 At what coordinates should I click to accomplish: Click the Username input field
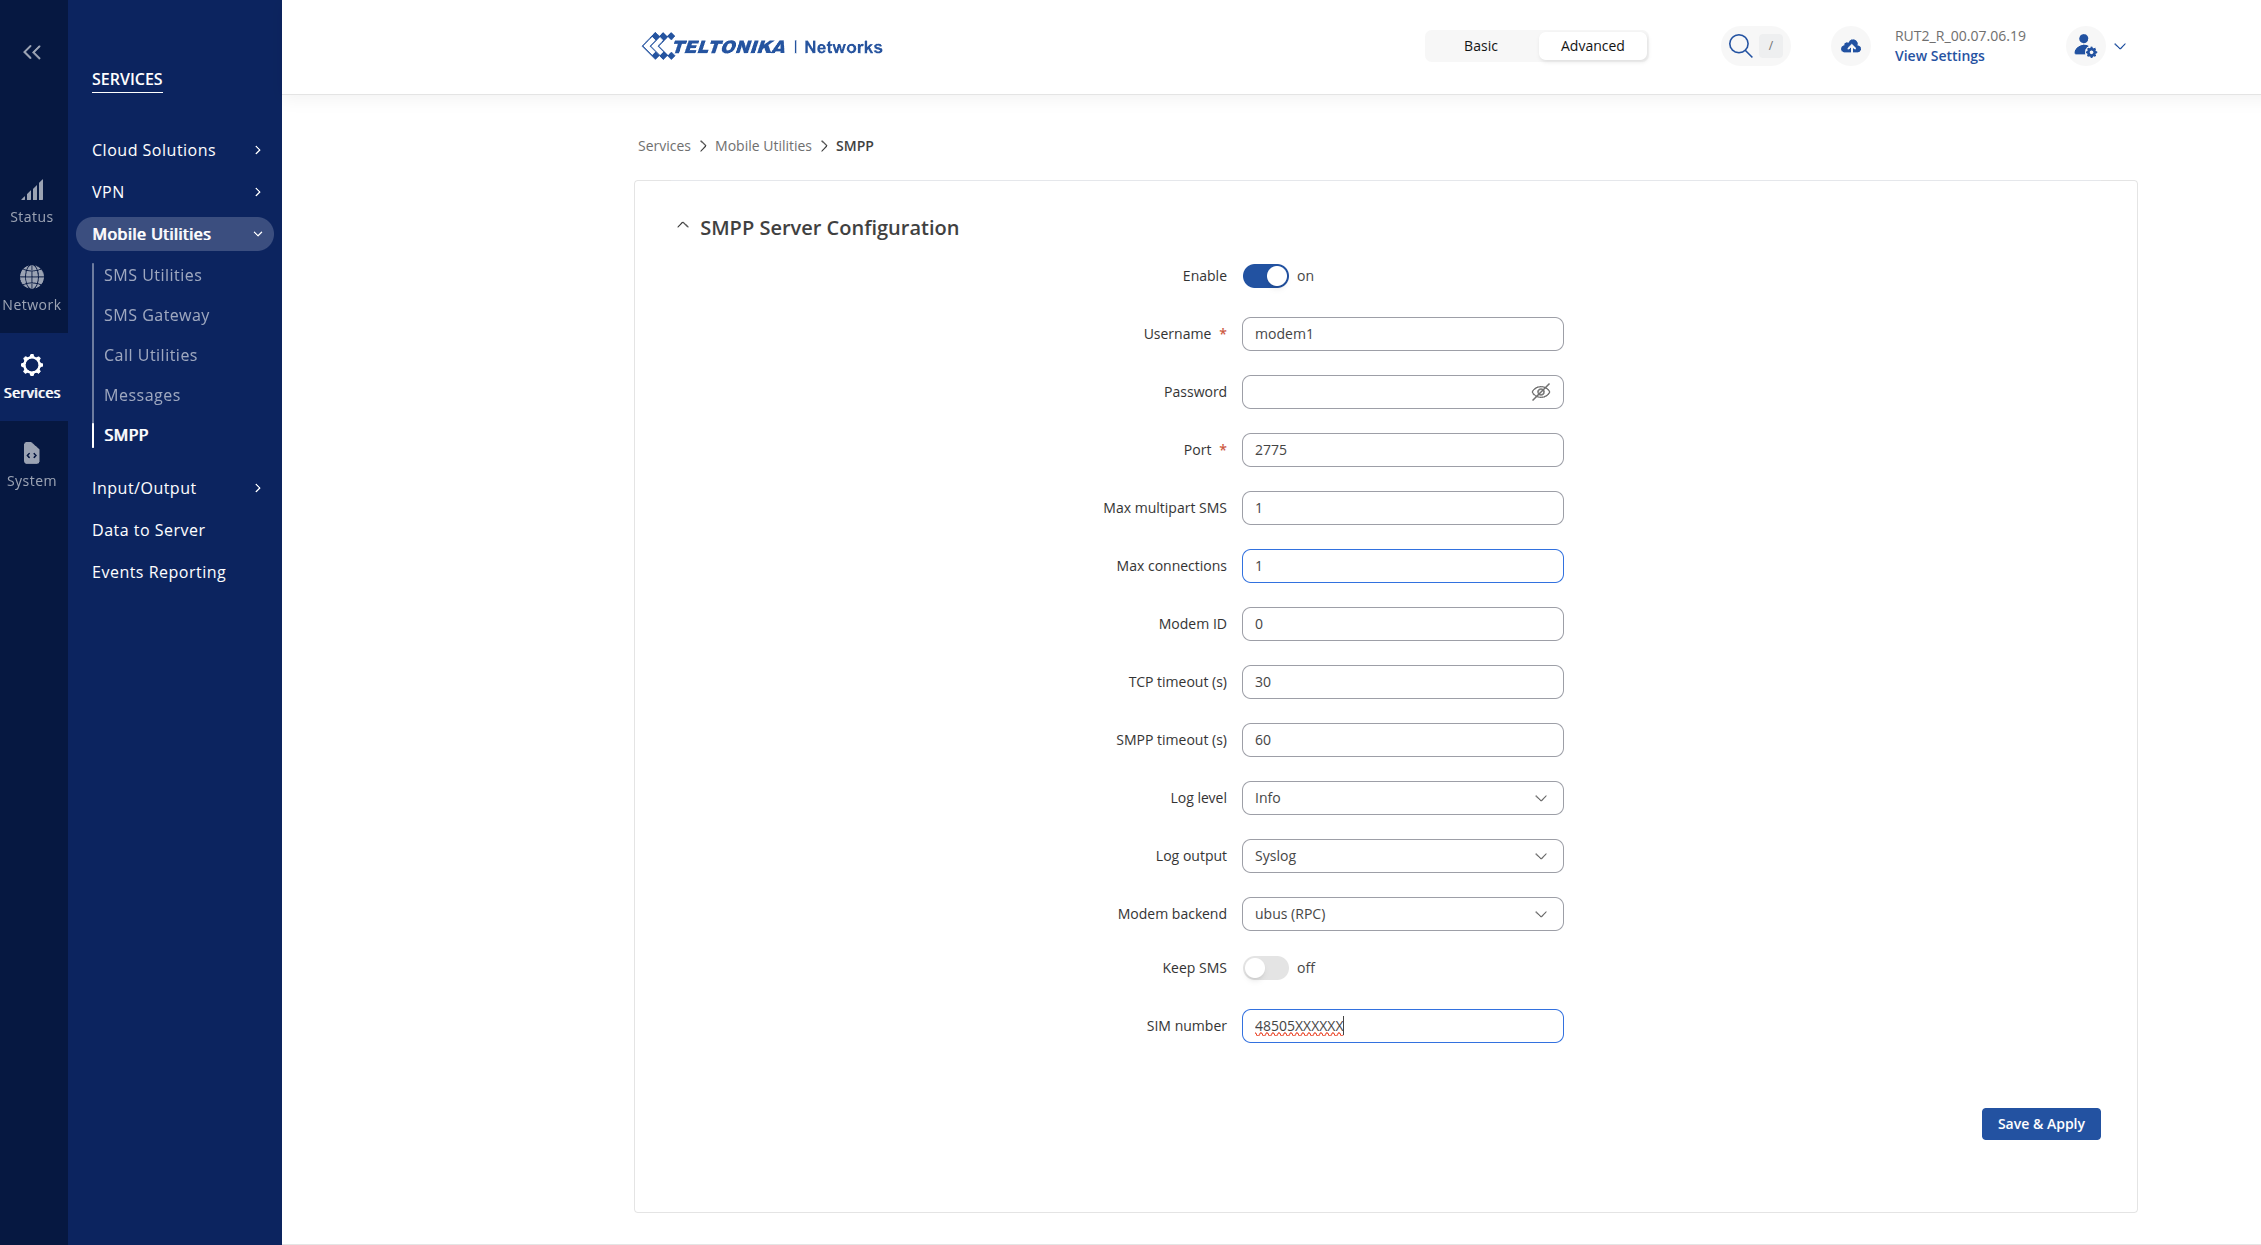[x=1402, y=334]
